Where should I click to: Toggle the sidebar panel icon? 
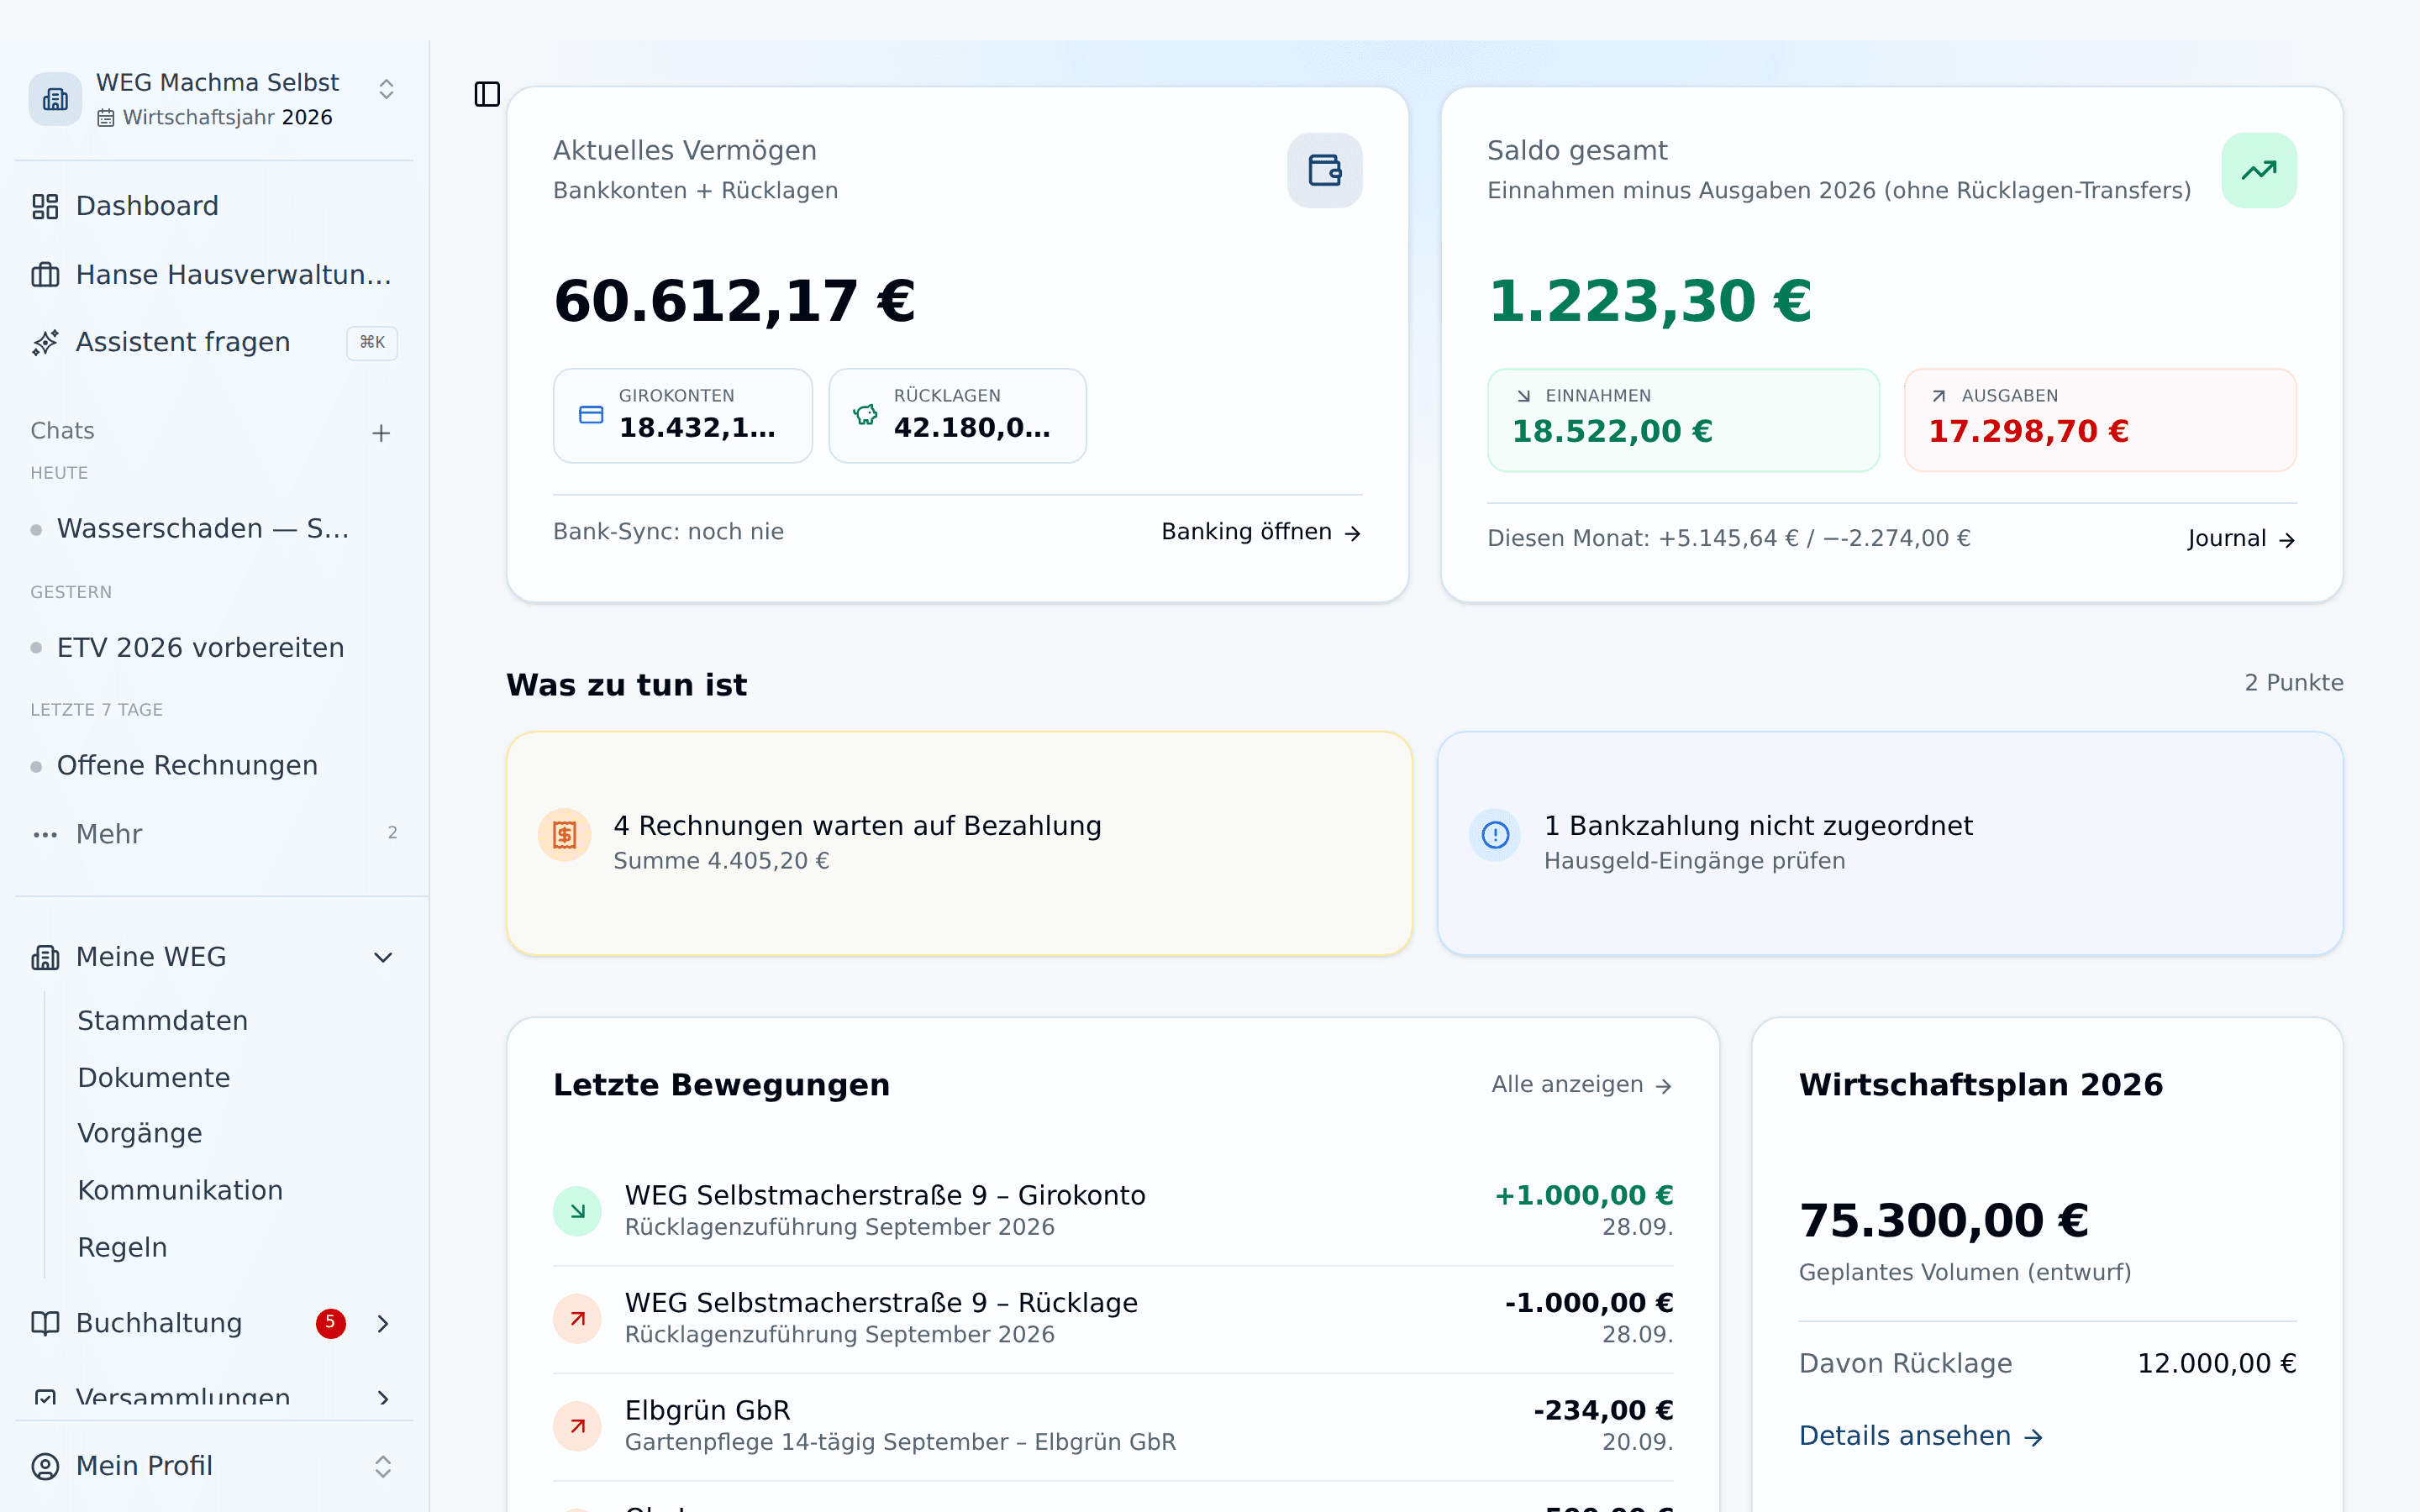click(x=487, y=94)
